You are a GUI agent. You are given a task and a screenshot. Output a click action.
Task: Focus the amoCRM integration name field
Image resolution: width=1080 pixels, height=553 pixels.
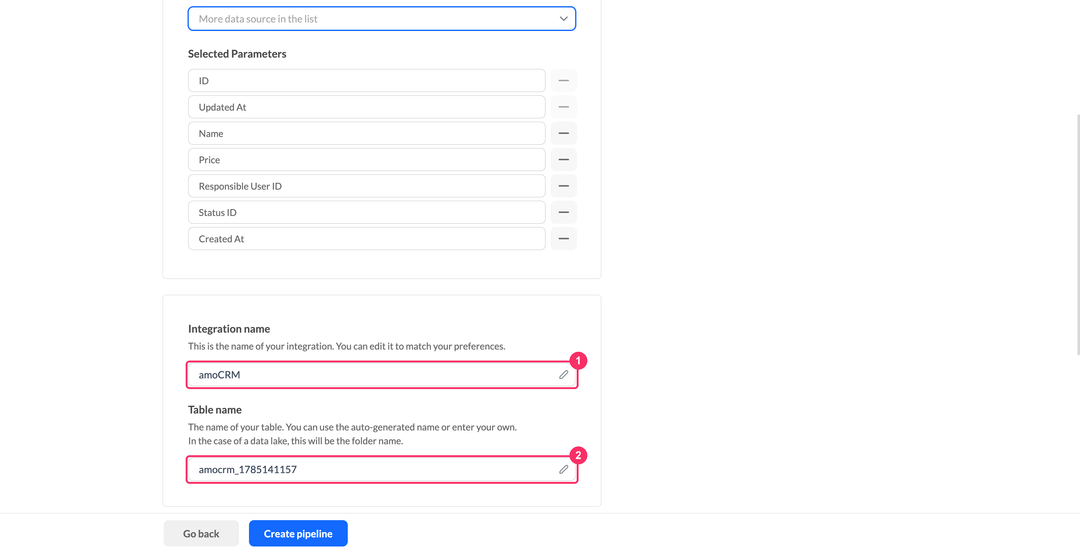(382, 375)
